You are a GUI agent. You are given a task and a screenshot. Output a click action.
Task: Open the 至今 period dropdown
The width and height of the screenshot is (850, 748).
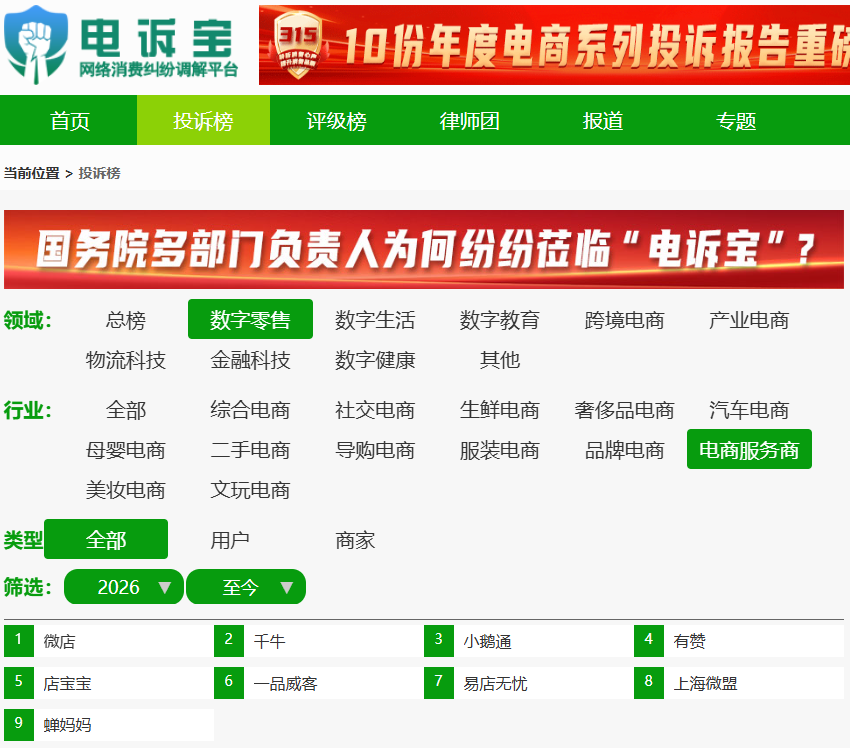[246, 586]
